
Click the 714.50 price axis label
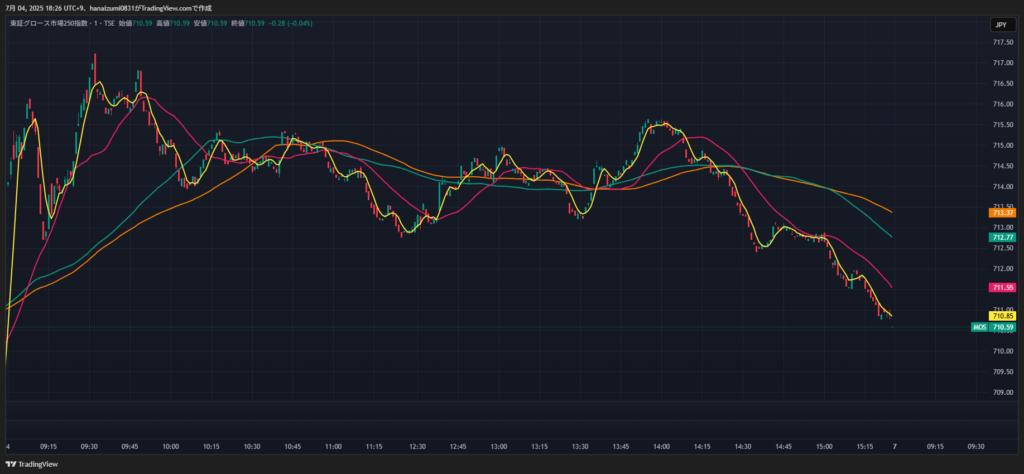1002,166
